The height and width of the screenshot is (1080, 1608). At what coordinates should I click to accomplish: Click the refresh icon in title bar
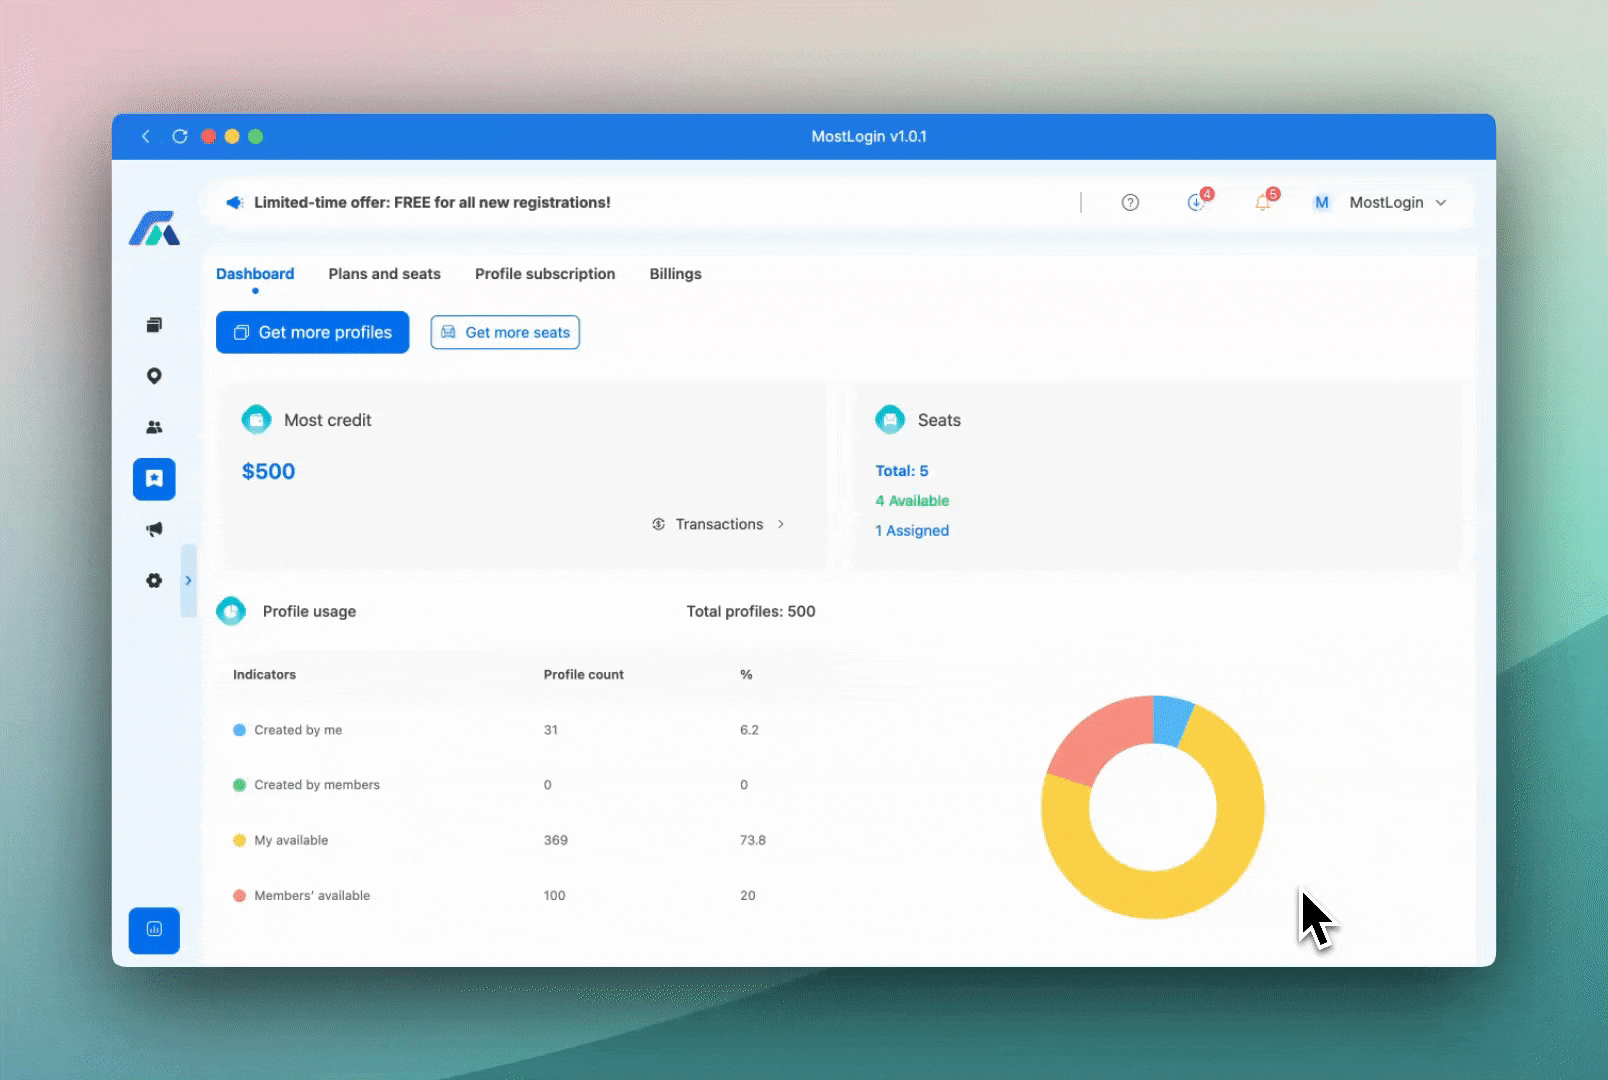click(x=180, y=136)
